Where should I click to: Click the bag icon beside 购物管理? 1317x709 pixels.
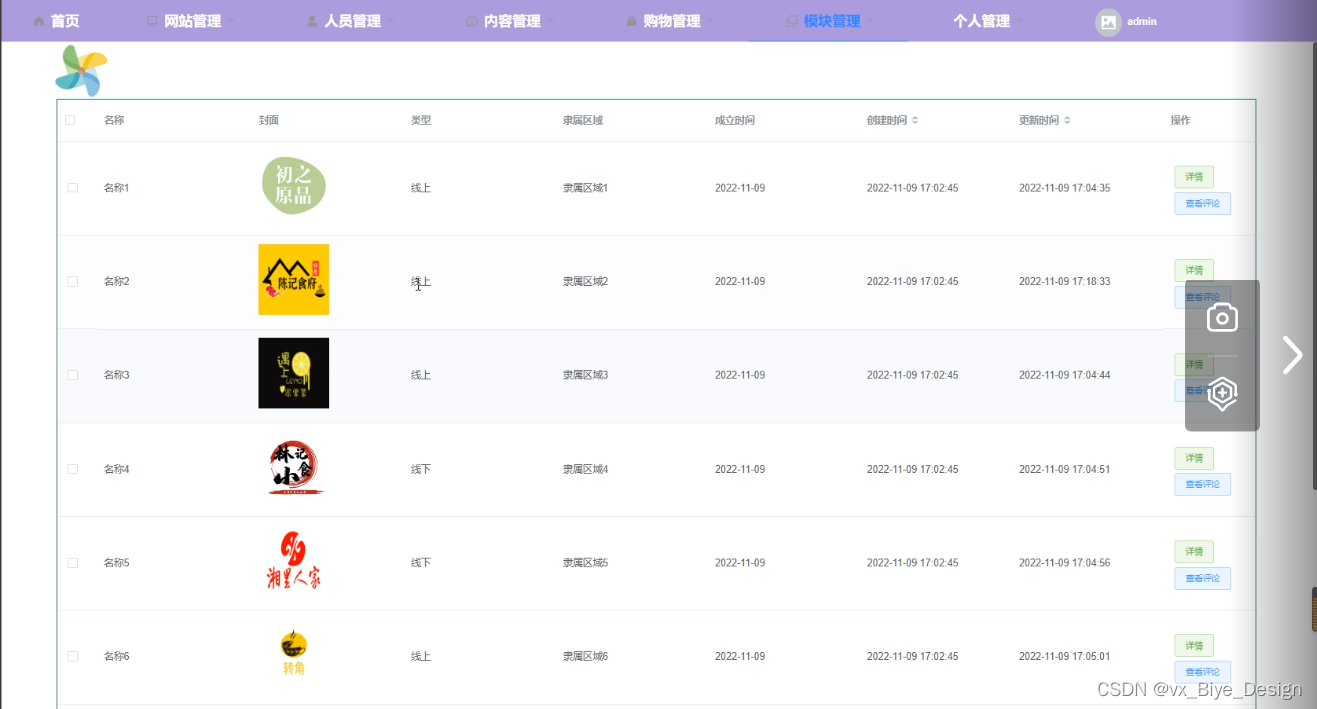(x=632, y=21)
